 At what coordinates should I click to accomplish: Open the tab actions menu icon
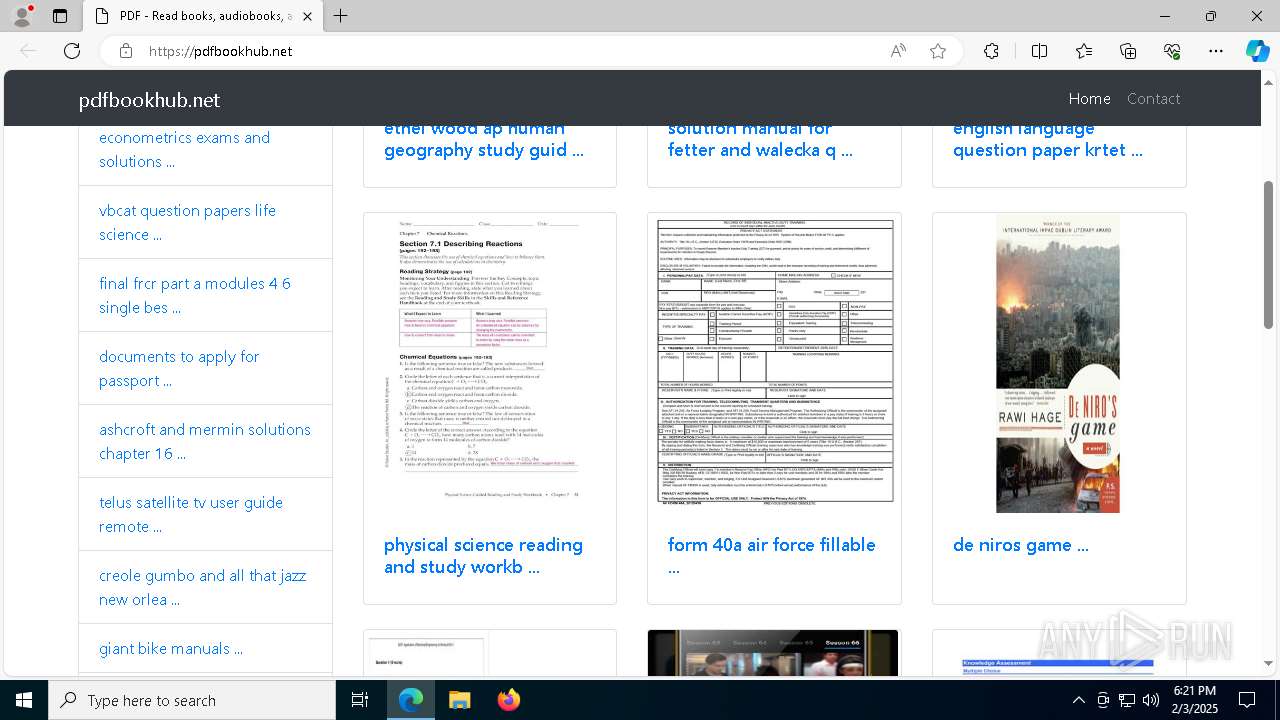[x=60, y=16]
